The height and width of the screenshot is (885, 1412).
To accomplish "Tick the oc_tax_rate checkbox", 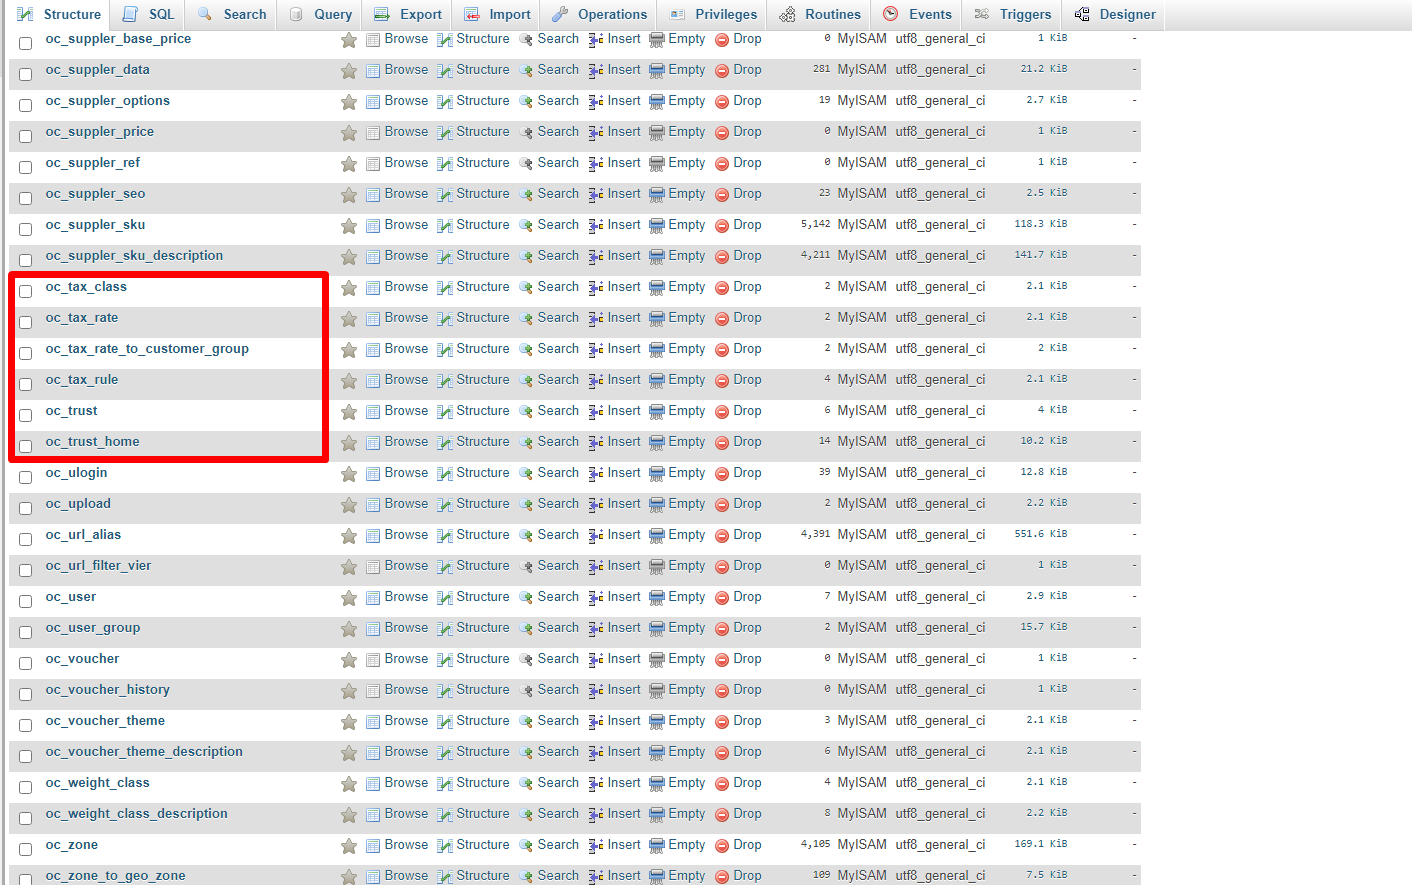I will coord(26,322).
